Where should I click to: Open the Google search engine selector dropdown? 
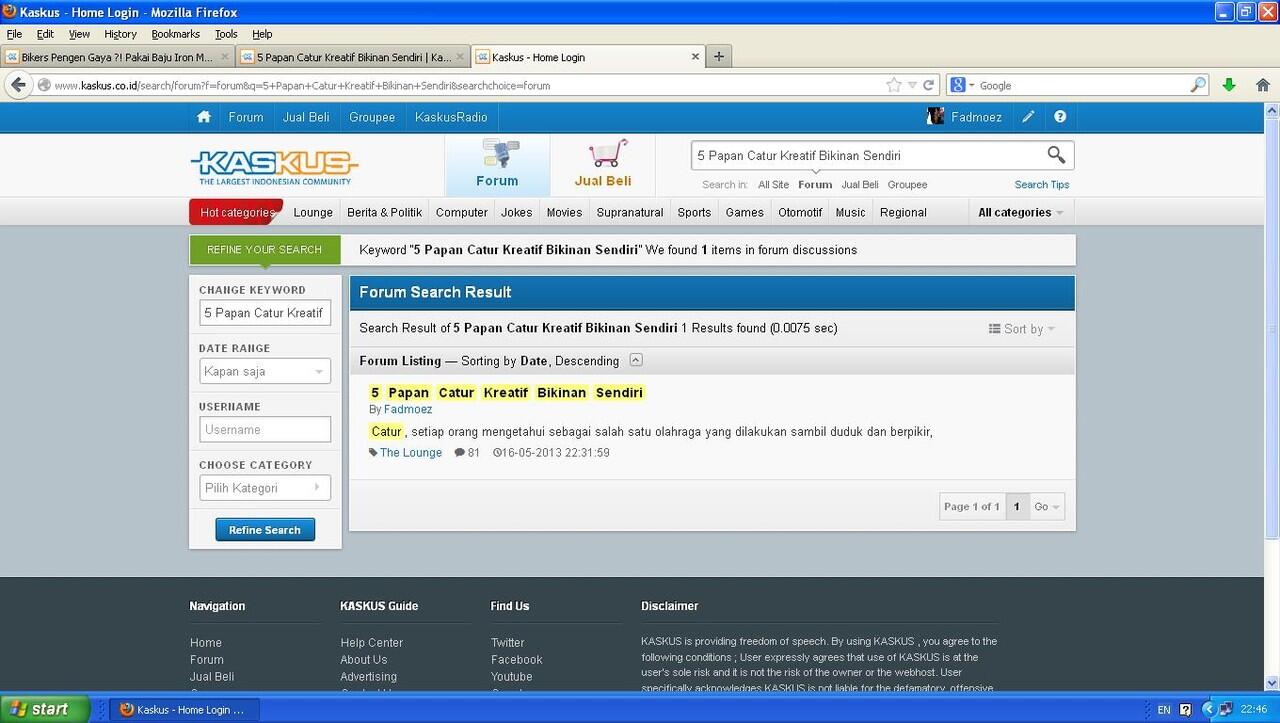point(962,85)
